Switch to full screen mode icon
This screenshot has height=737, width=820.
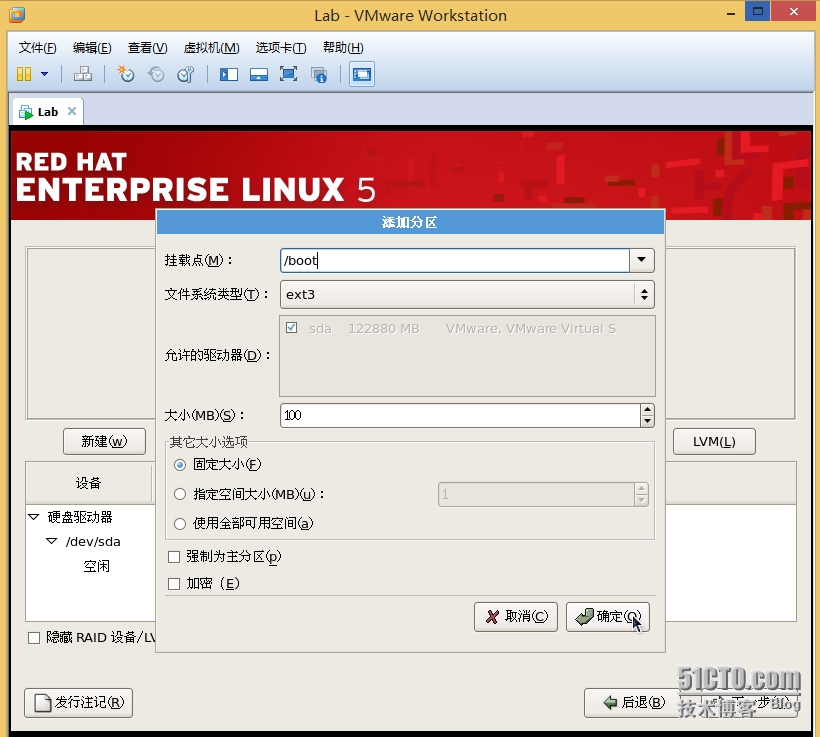click(x=289, y=74)
